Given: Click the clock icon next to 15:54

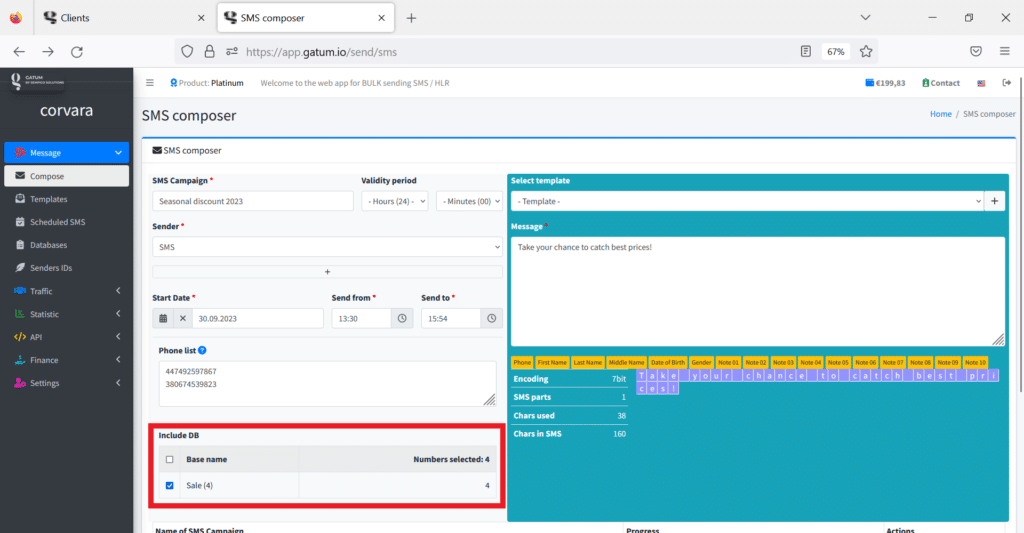Looking at the screenshot, I should click(491, 318).
